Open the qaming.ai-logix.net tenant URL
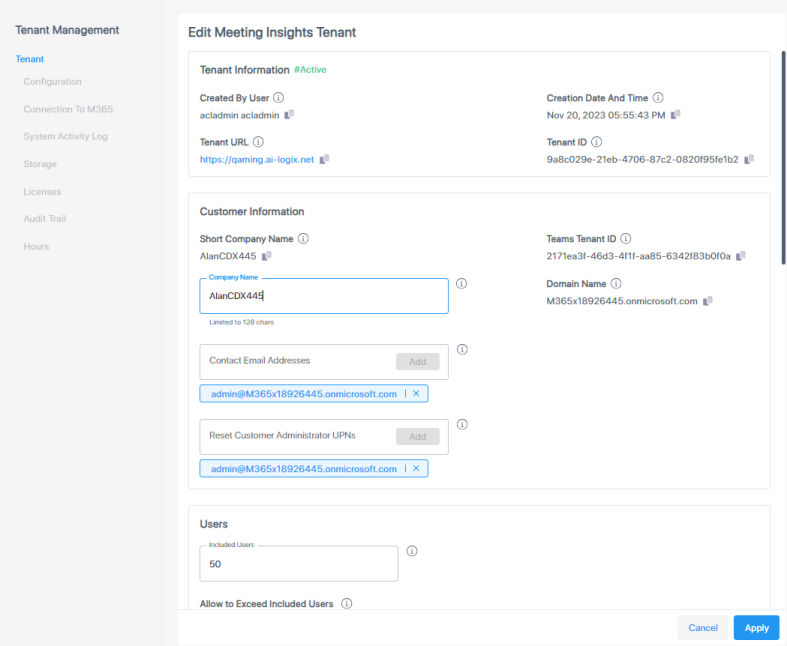 tap(257, 159)
